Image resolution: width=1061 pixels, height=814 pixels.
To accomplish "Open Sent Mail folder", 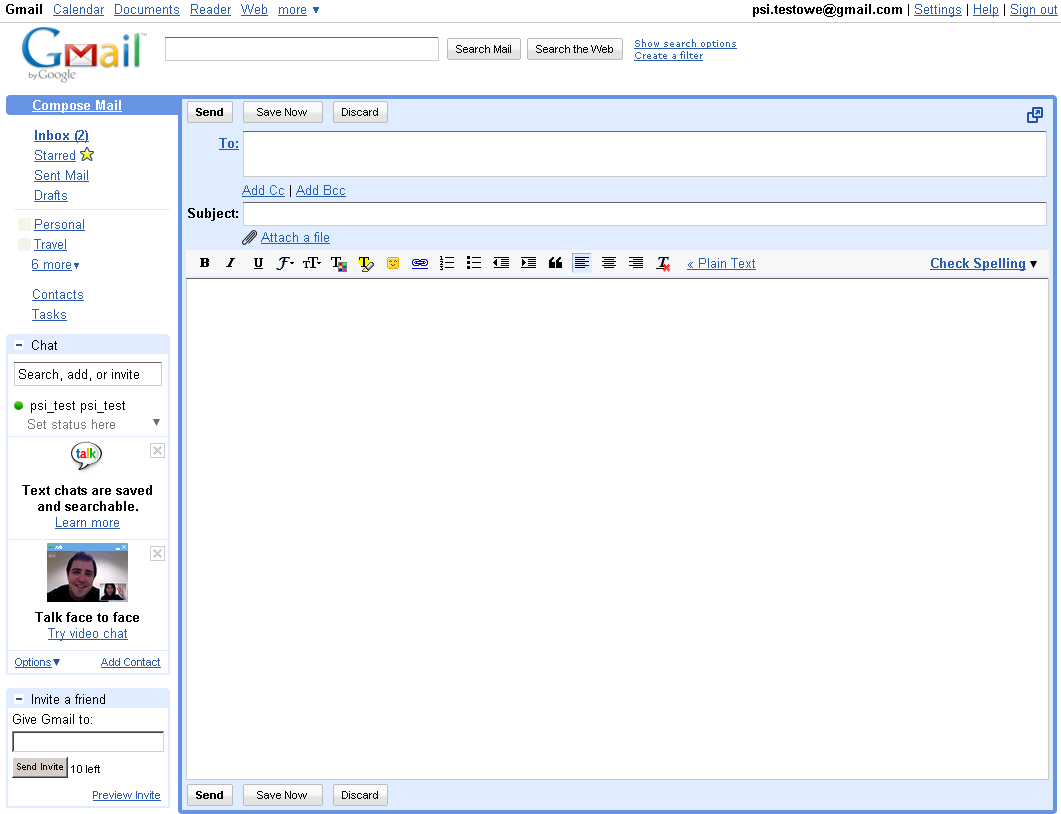I will (62, 175).
